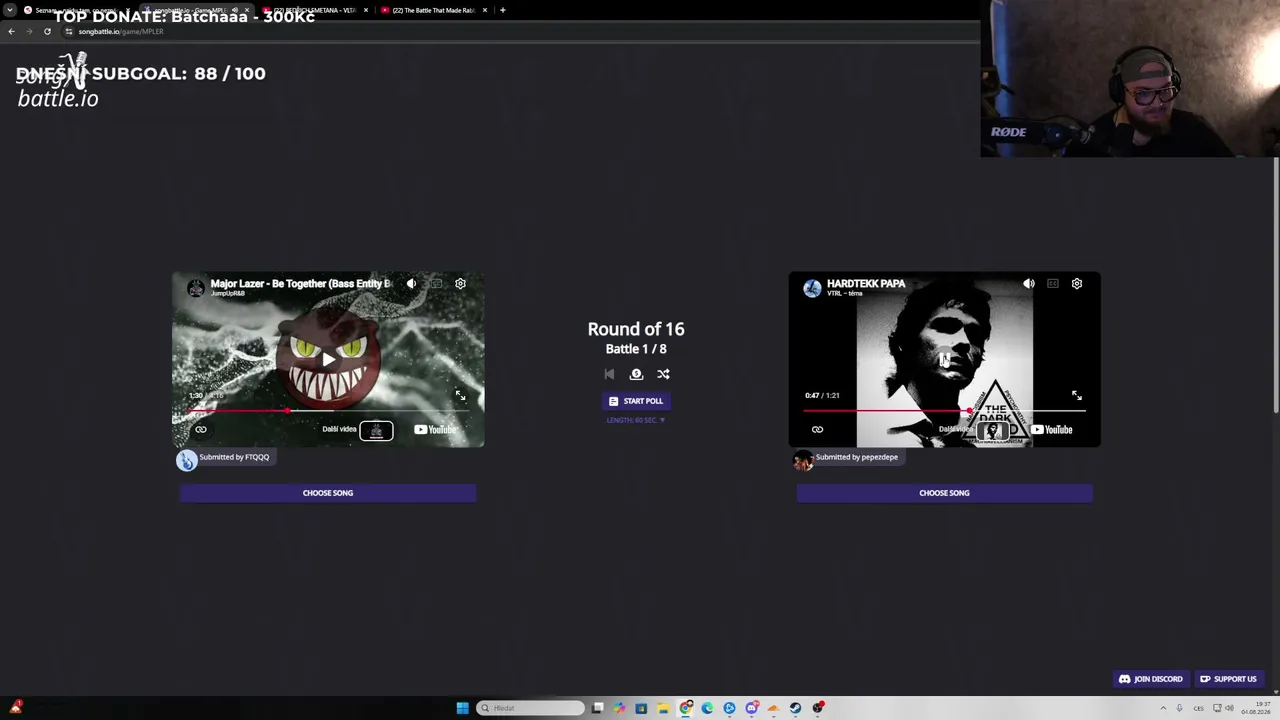Click the address bar URL
The height and width of the screenshot is (720, 1280).
pyautogui.click(x=121, y=31)
